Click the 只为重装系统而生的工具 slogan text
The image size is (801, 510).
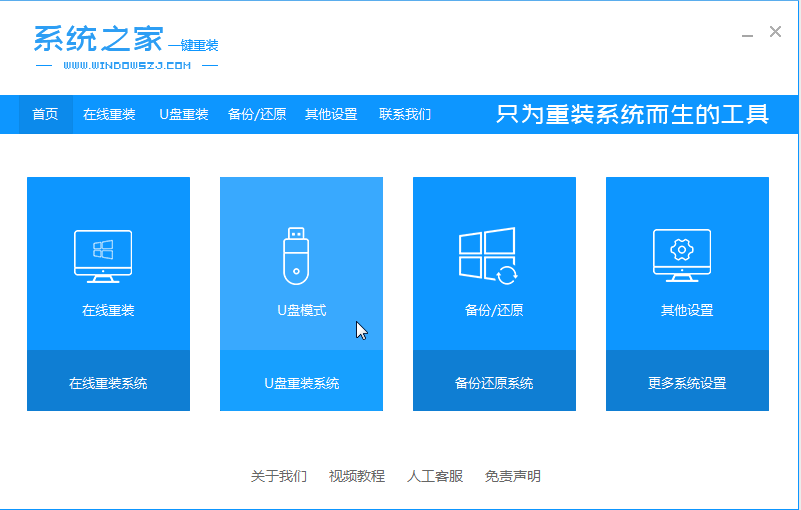tap(632, 114)
